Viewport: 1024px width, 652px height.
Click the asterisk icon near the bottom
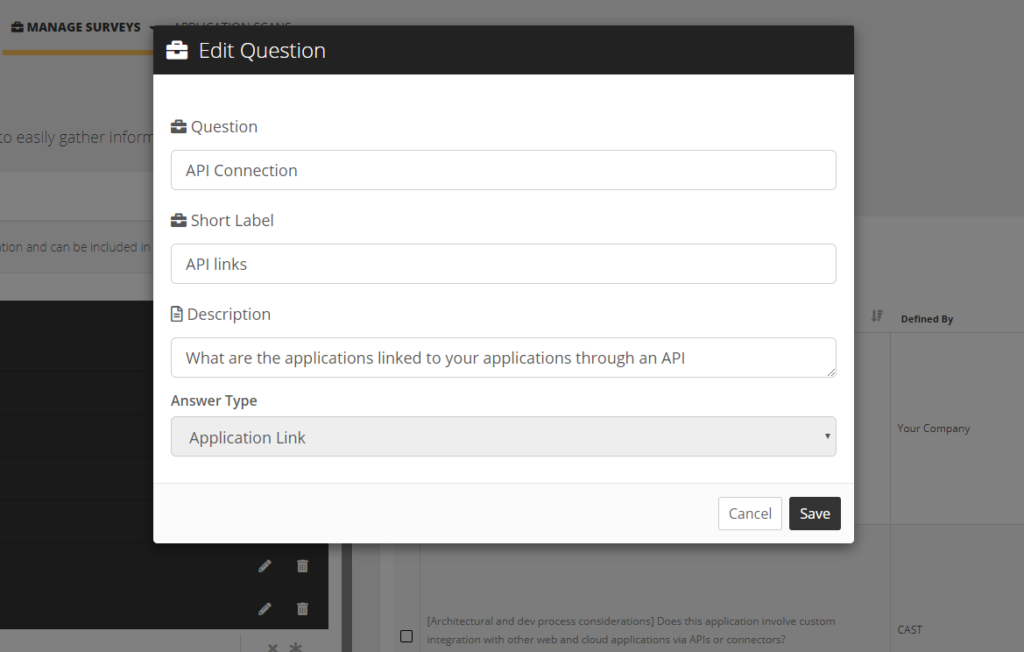click(295, 647)
